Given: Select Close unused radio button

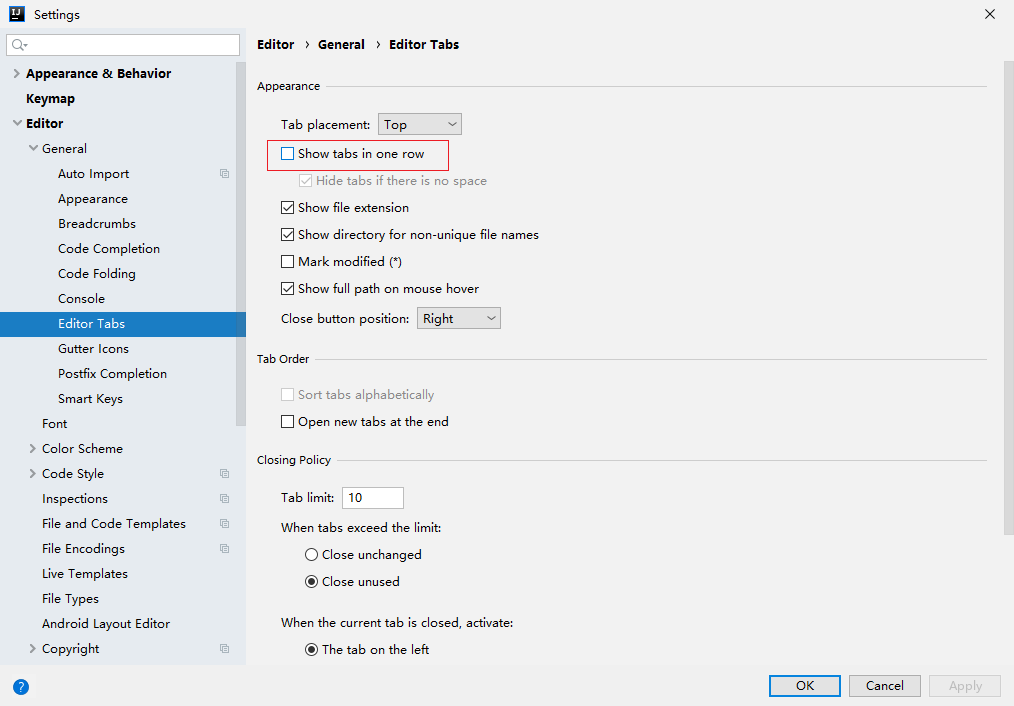Looking at the screenshot, I should click(311, 582).
